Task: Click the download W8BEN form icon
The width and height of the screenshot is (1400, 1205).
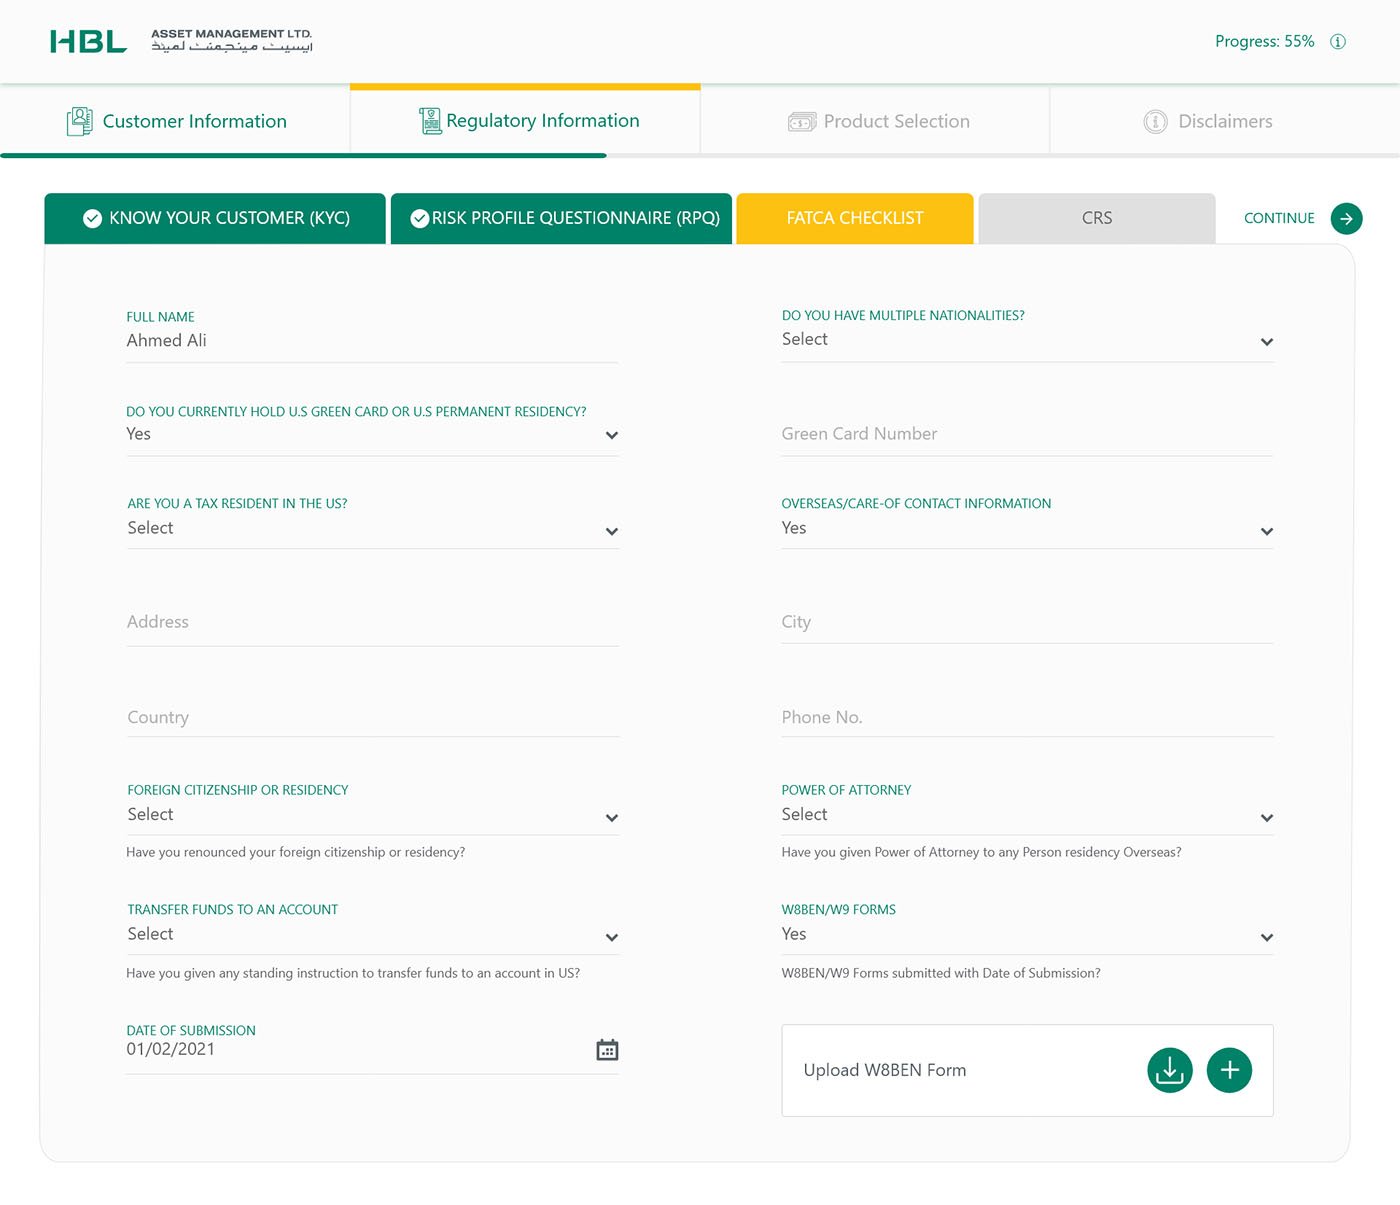Action: point(1170,1070)
